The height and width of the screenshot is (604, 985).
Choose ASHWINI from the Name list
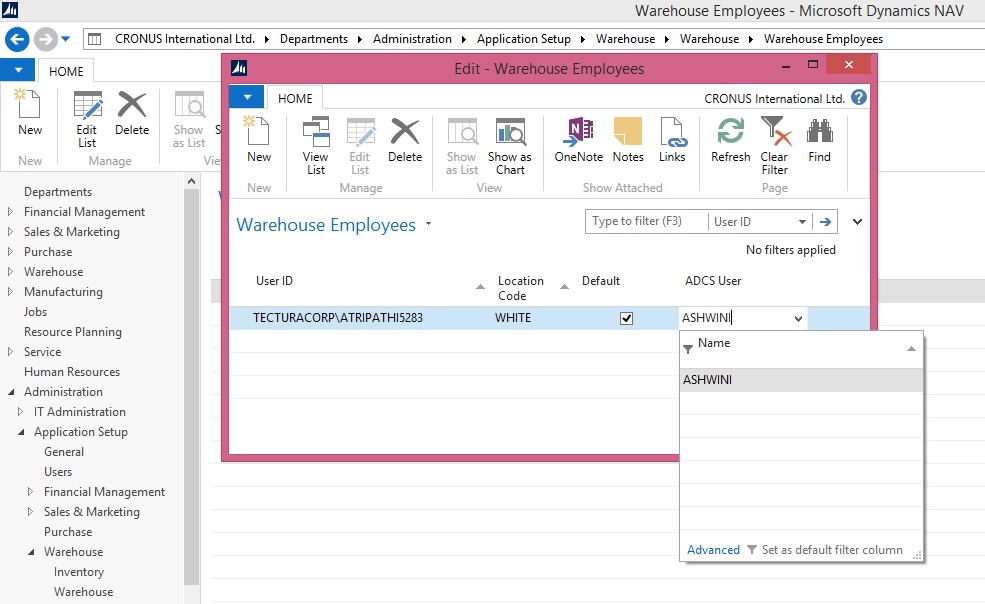[708, 380]
